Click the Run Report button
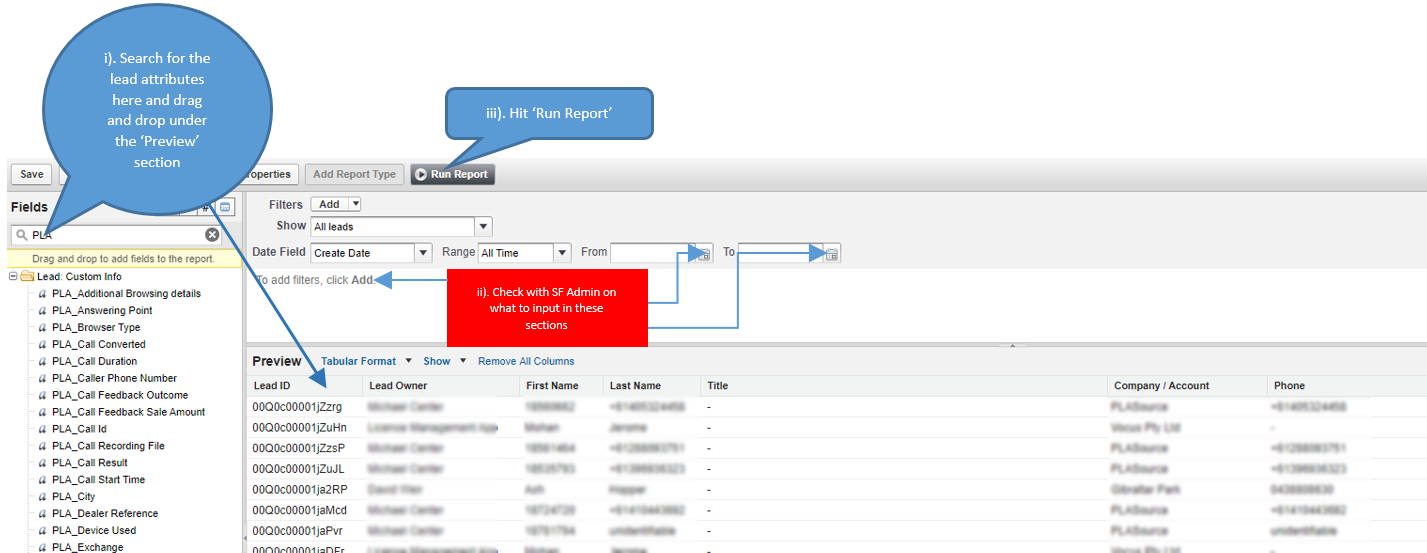Image resolution: width=1427 pixels, height=553 pixels. pyautogui.click(x=452, y=174)
